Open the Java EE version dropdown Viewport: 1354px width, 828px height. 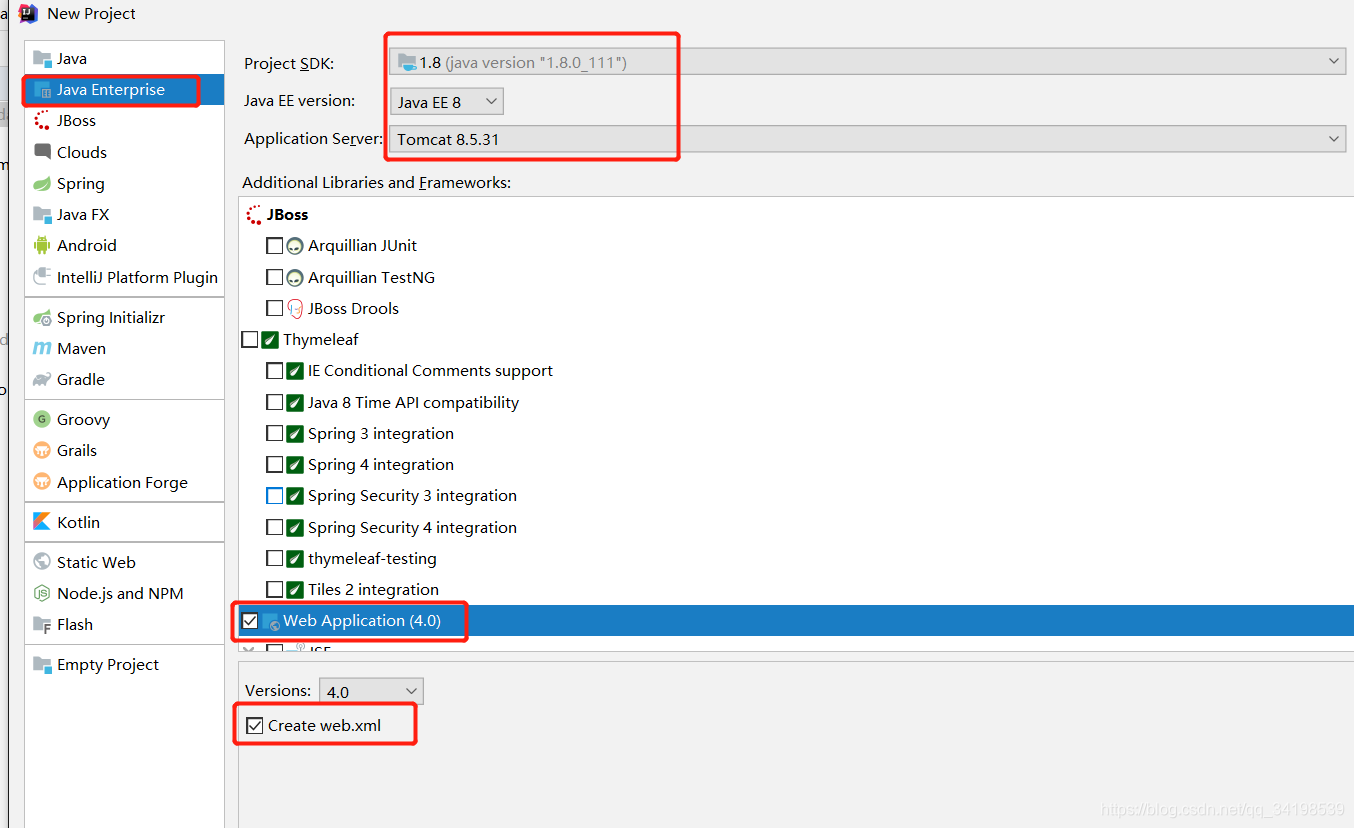(446, 102)
